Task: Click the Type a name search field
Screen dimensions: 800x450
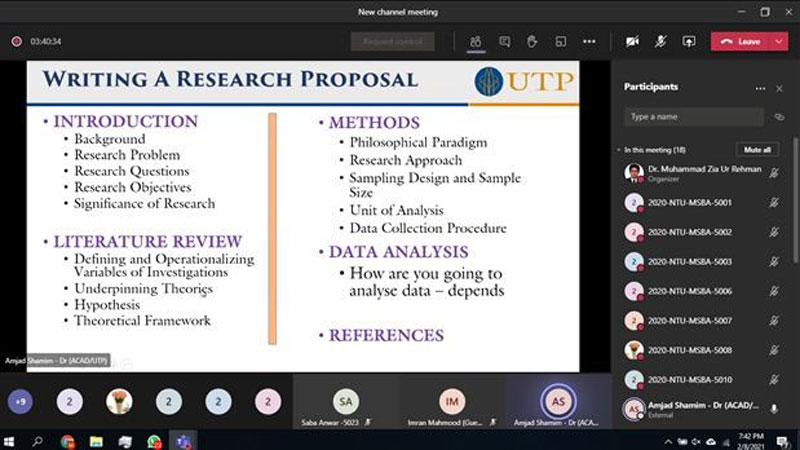Action: (x=695, y=117)
